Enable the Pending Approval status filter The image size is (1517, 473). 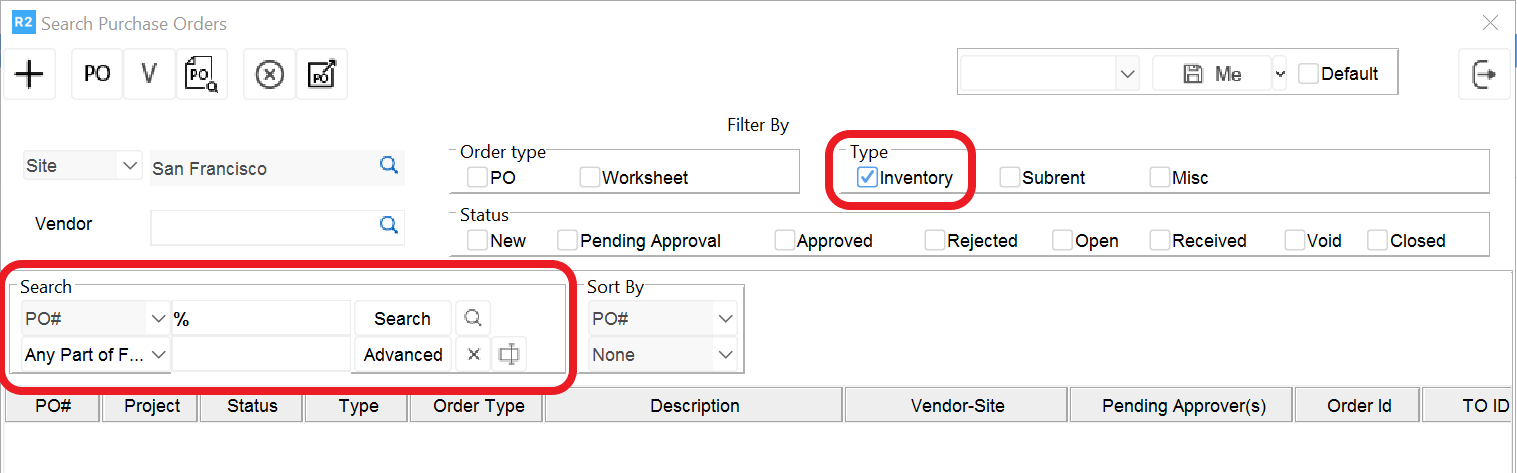[x=568, y=240]
